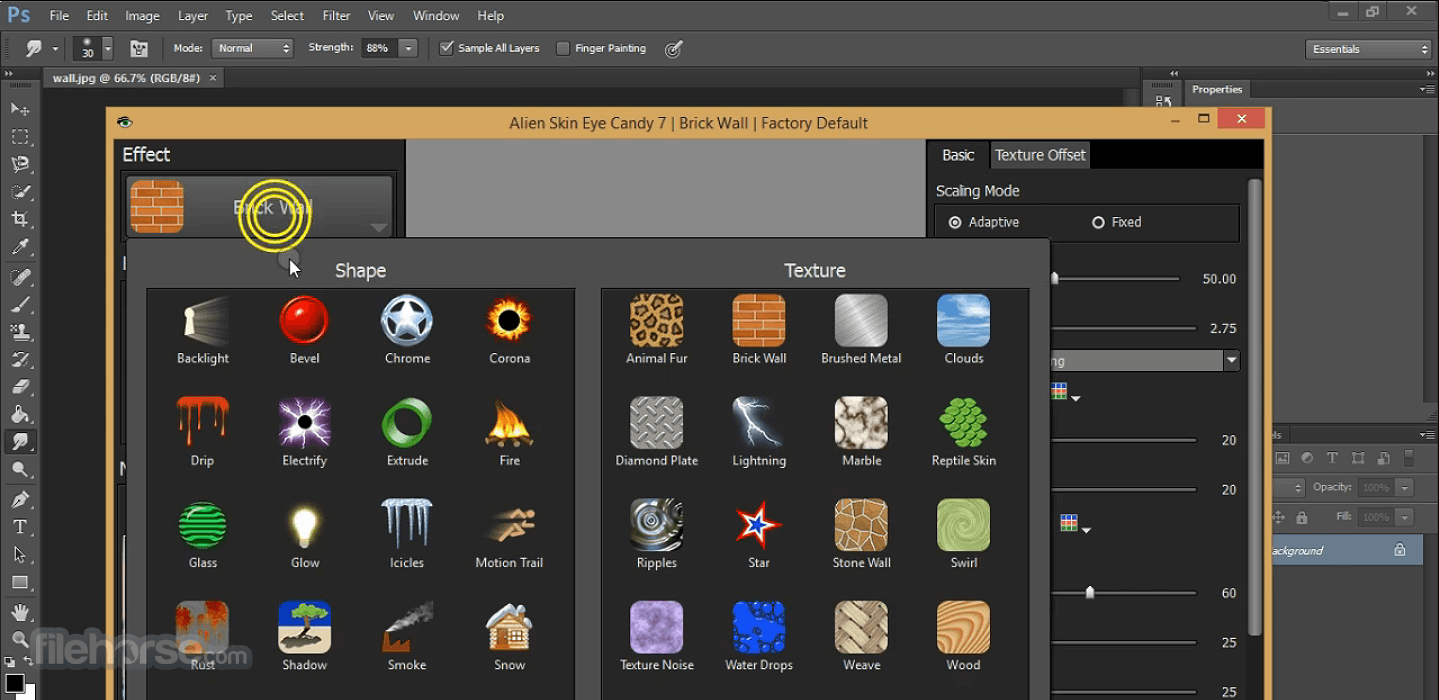Toggle the Eye Candy preview eye icon
The width and height of the screenshot is (1439, 700).
click(124, 122)
